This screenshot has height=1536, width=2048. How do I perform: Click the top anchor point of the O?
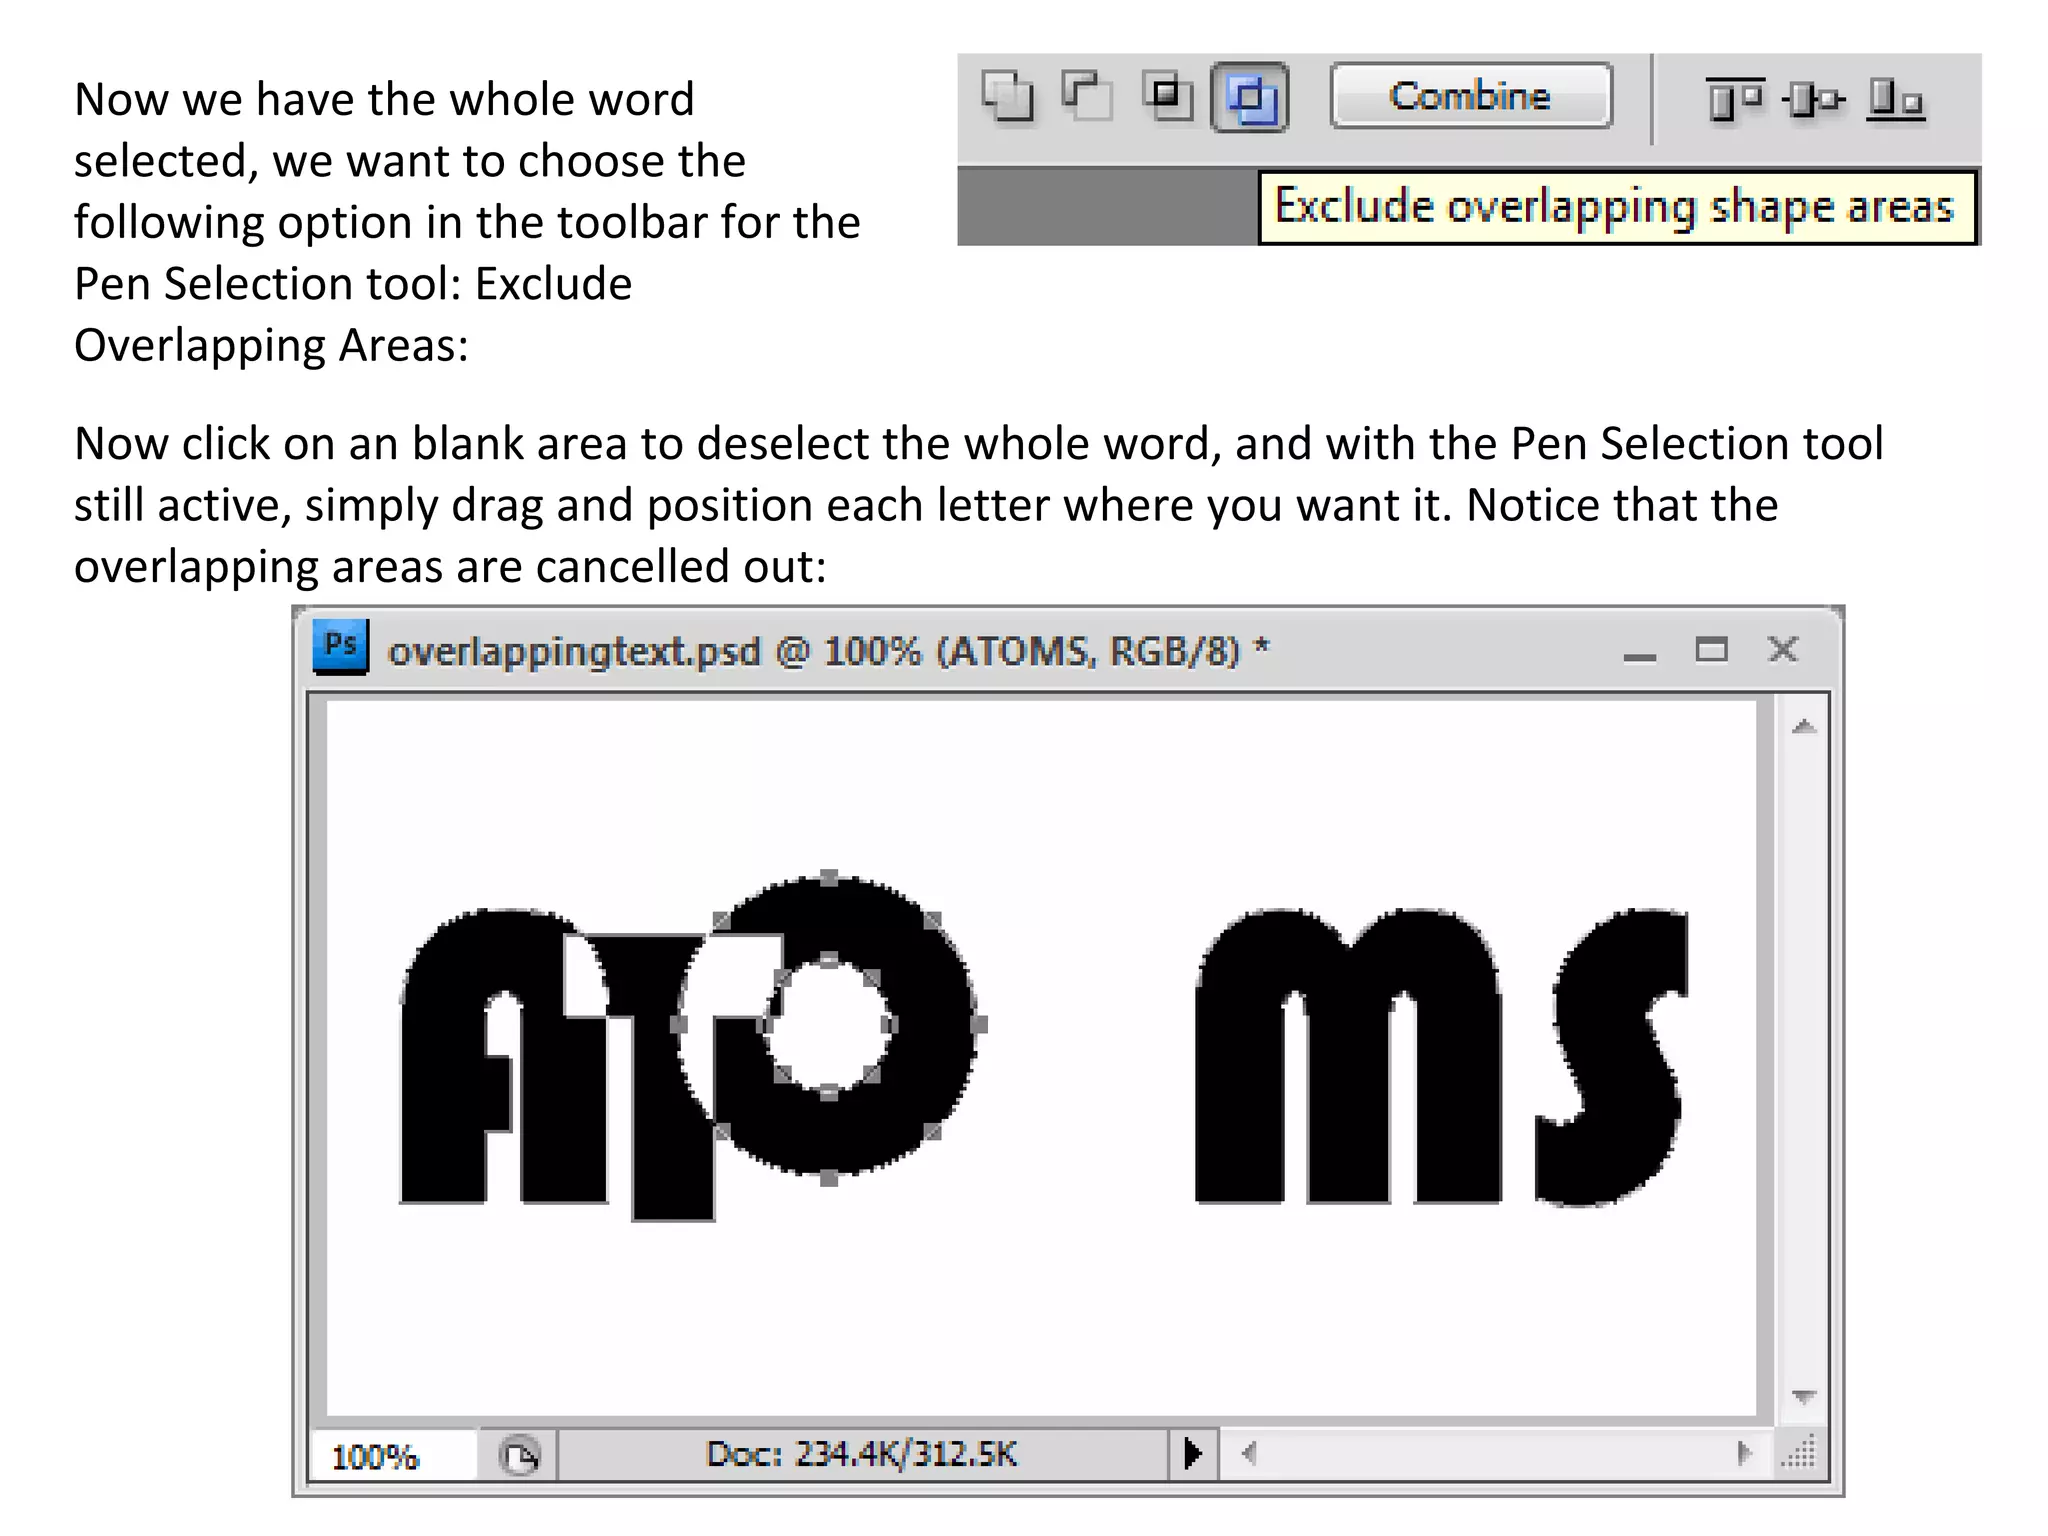click(x=829, y=878)
